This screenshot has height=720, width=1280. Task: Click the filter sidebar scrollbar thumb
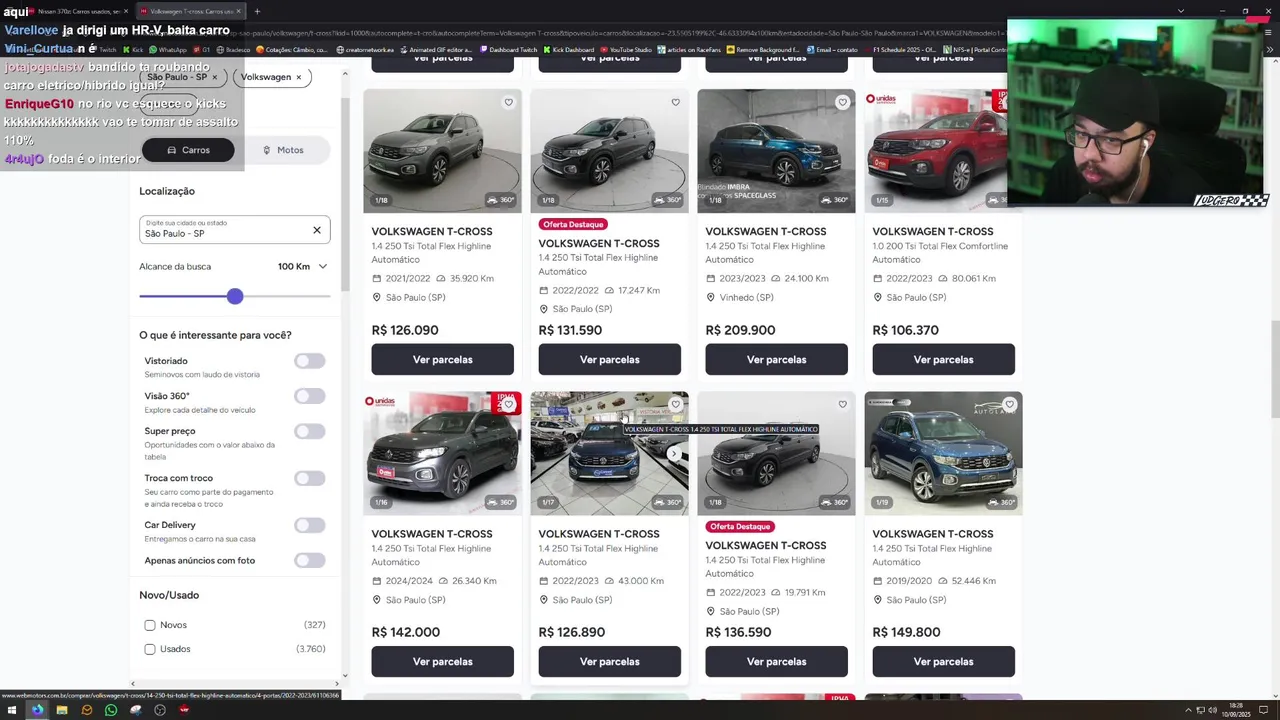pos(345,195)
